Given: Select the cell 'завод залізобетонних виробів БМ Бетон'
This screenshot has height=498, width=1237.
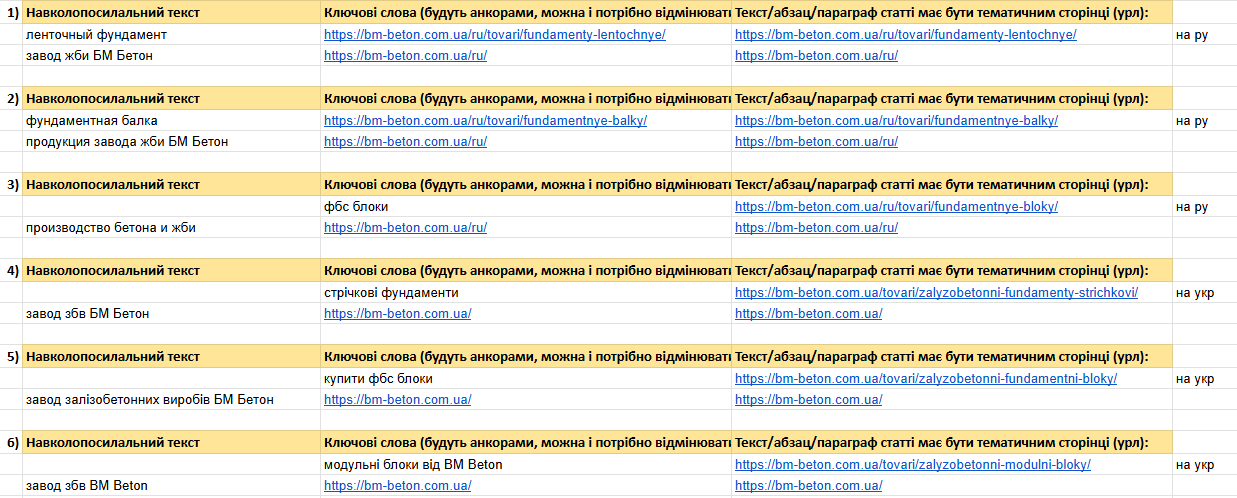Looking at the screenshot, I should click(x=171, y=400).
